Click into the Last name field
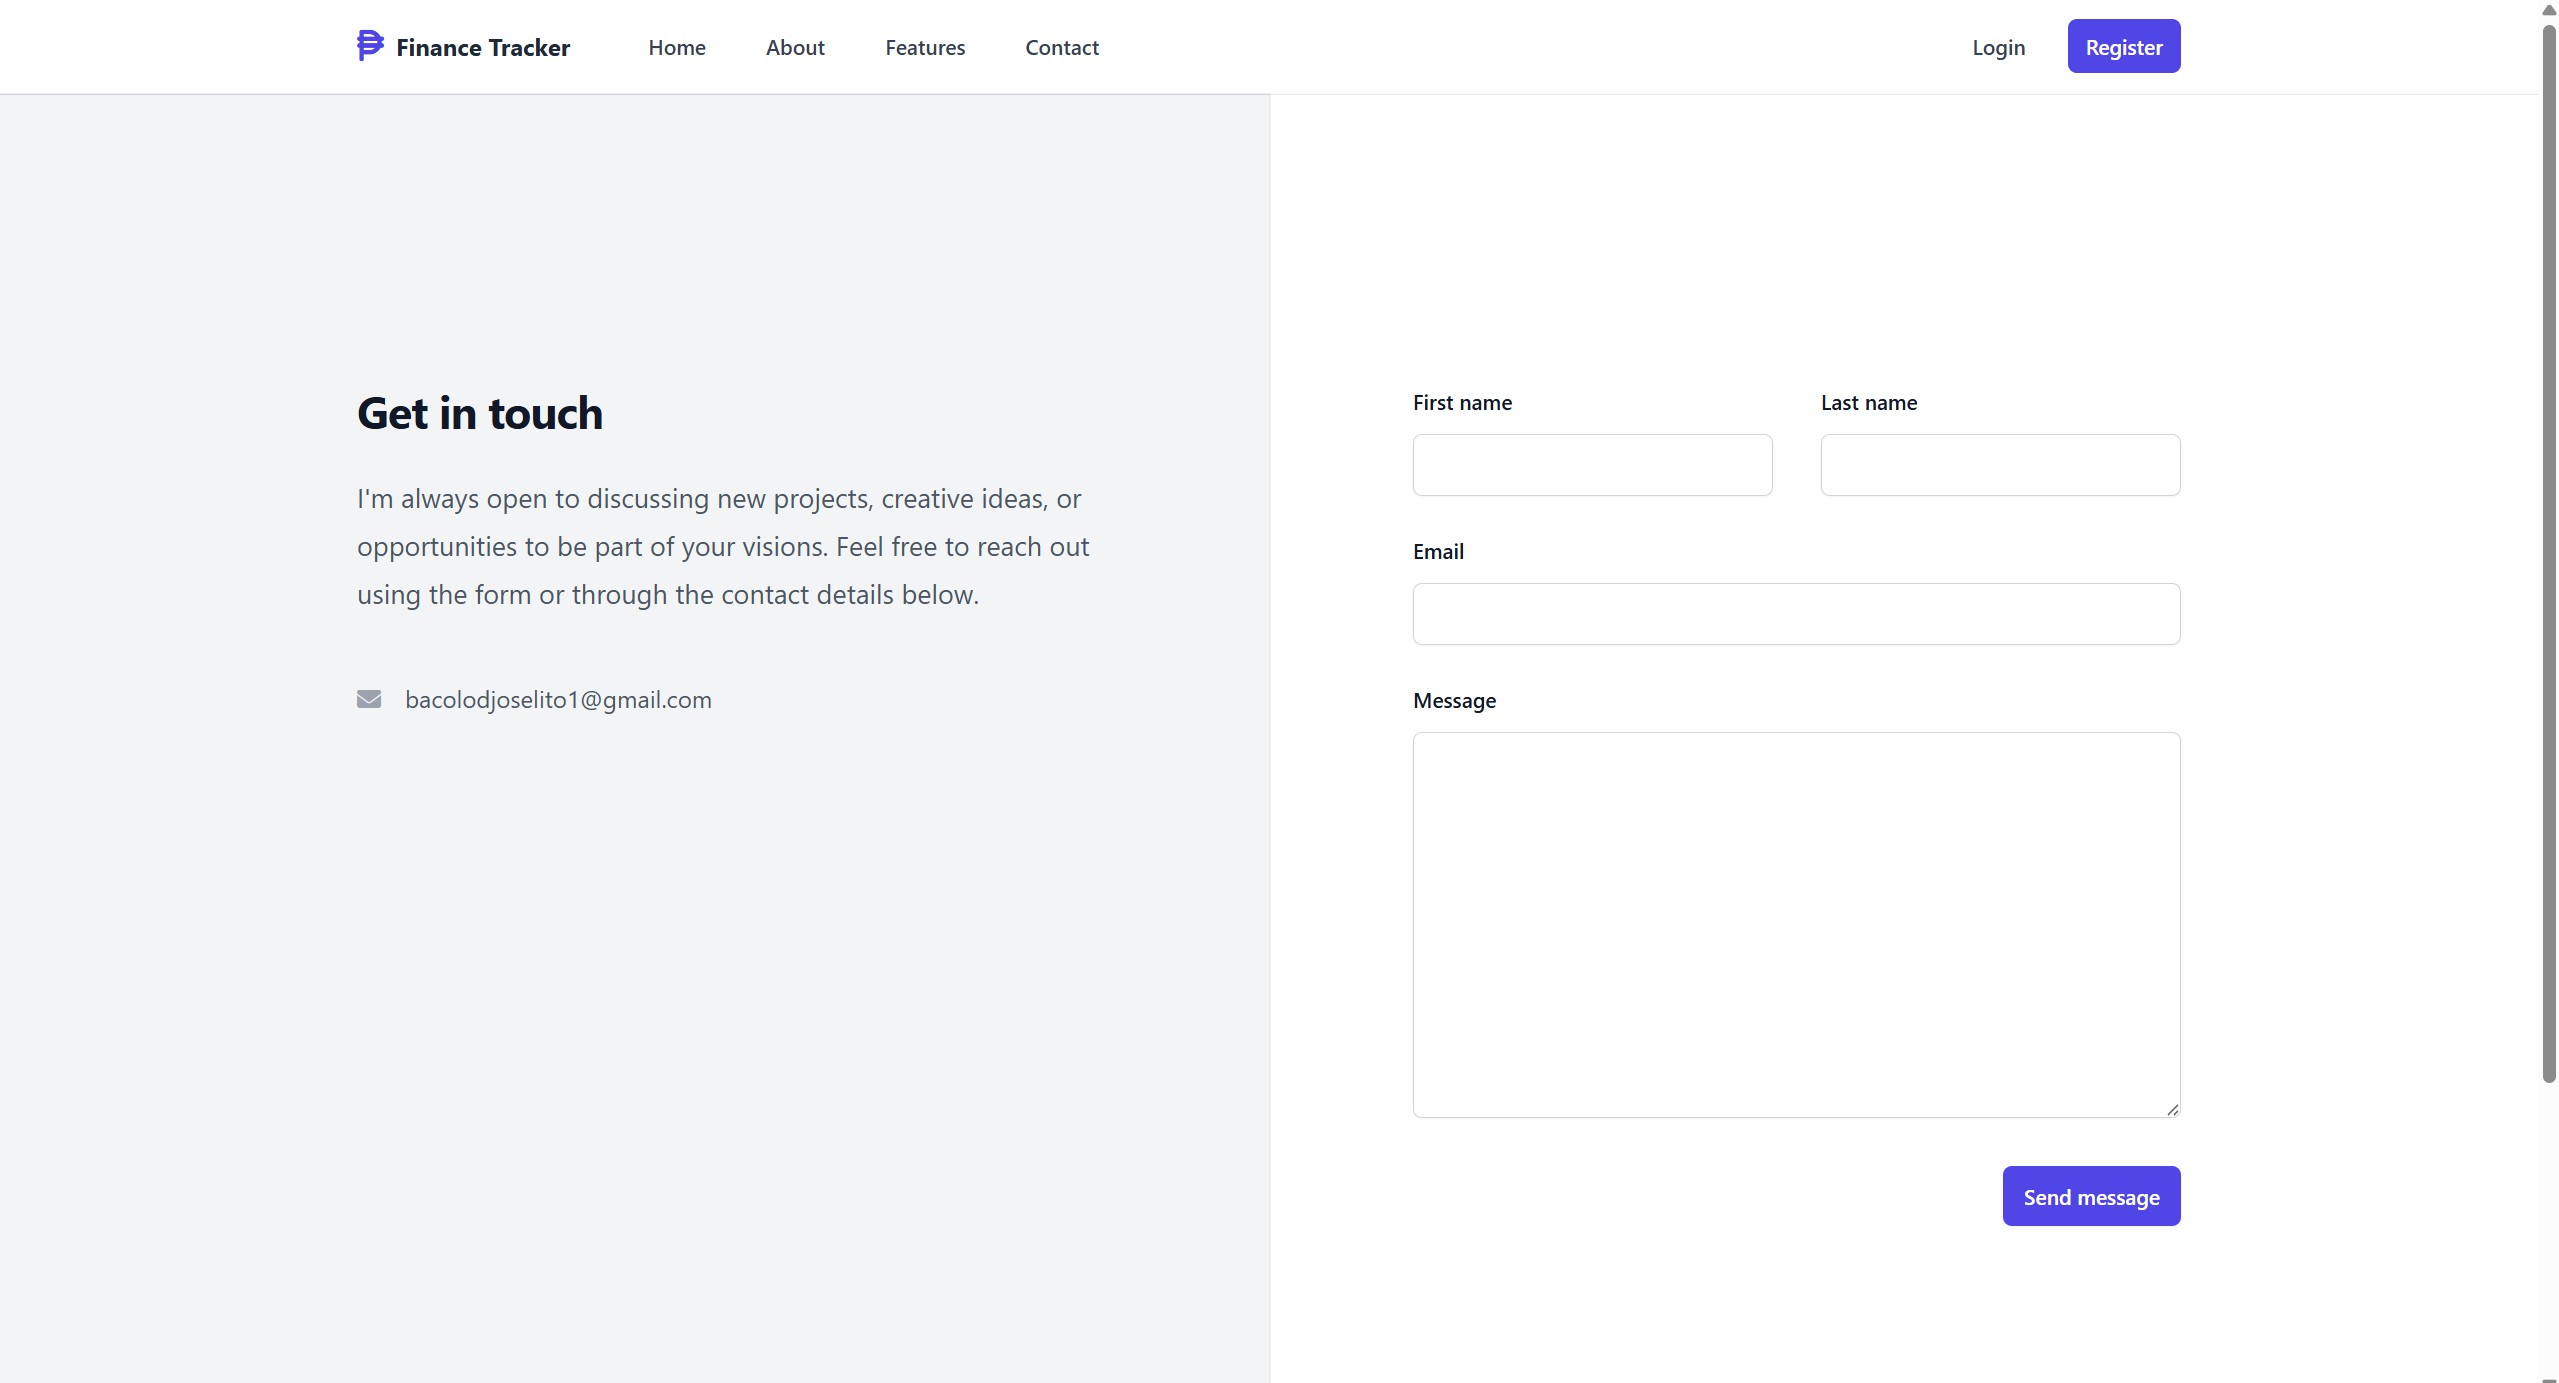 [x=1999, y=465]
